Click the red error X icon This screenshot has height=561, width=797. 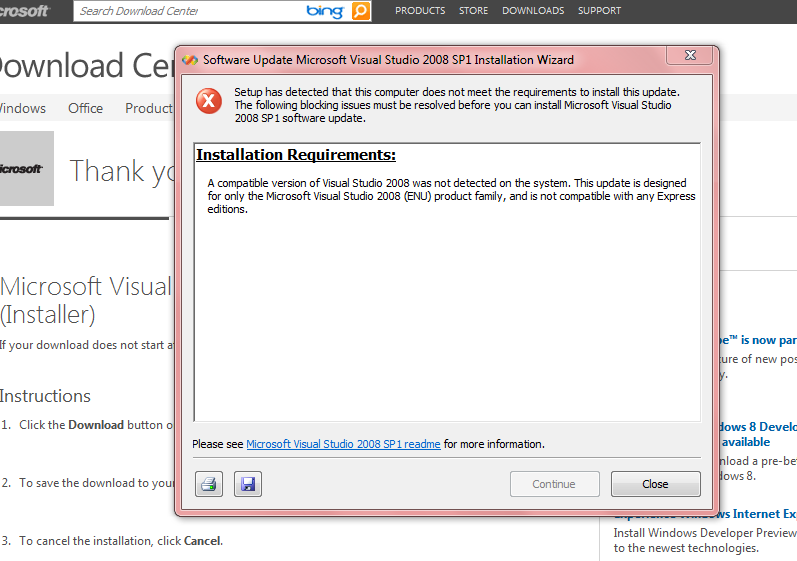click(209, 101)
